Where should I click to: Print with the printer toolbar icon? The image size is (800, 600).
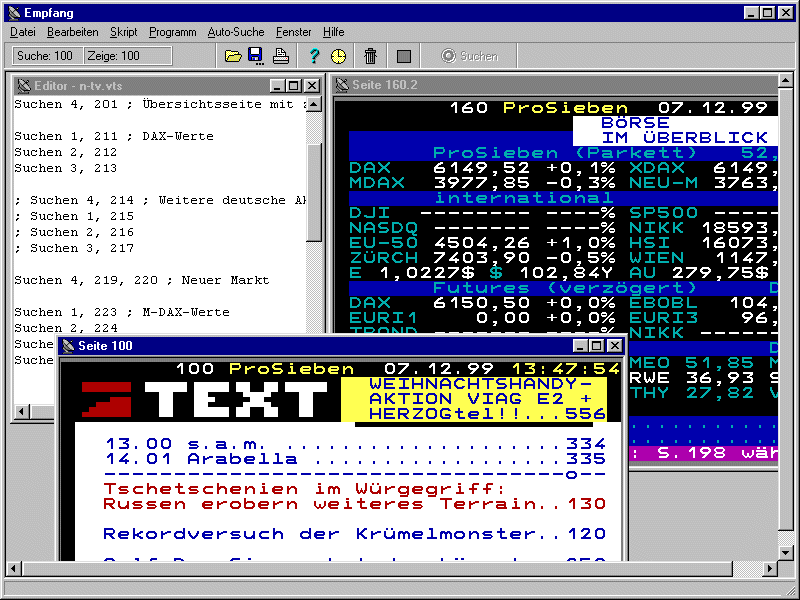pos(281,56)
